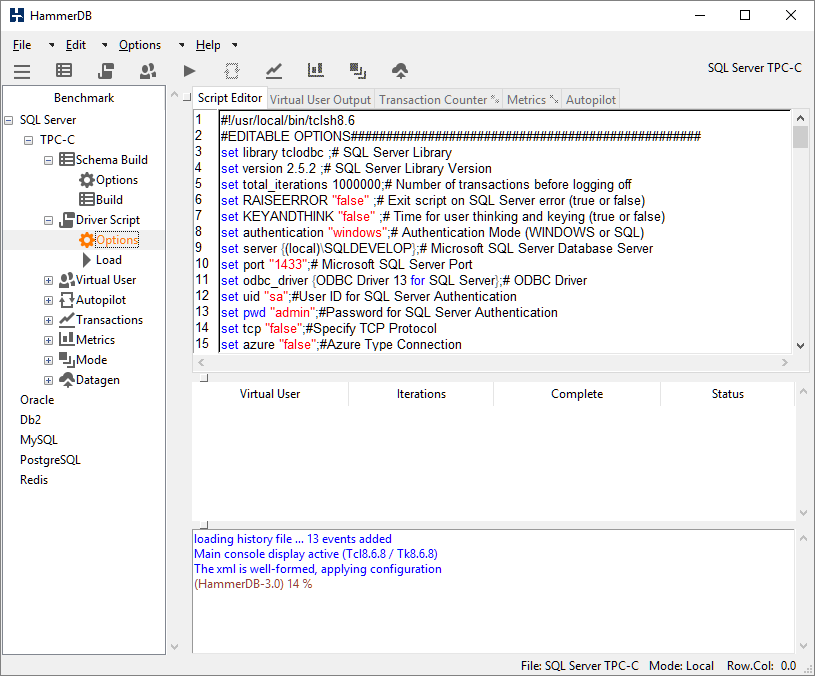This screenshot has height=676, width=815.
Task: Collapse the Driver Script node
Action: pos(48,220)
